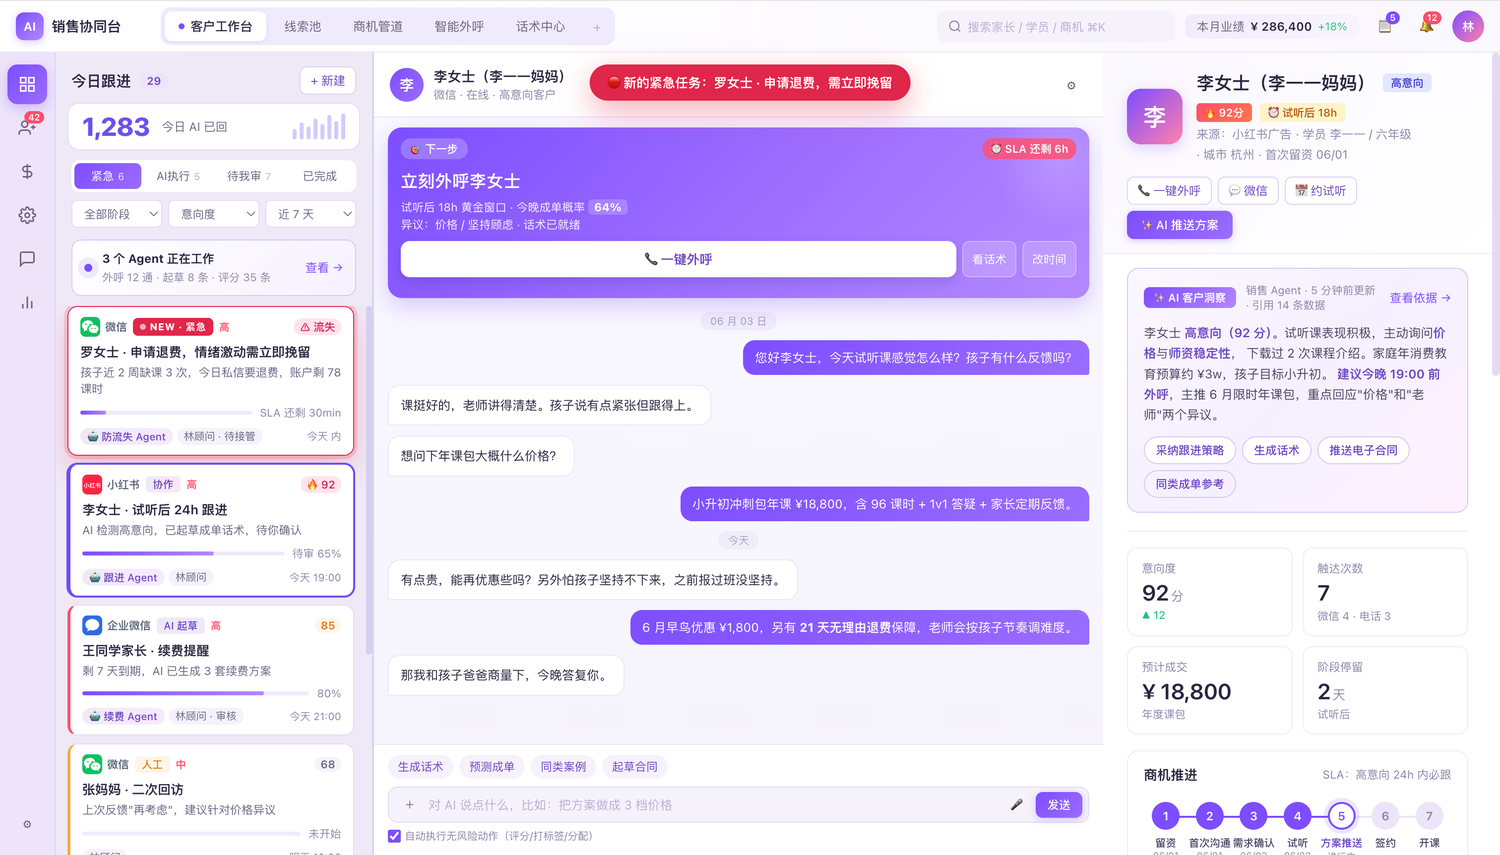Click the small gear at sidebar bottom
Viewport: 1500px width, 855px height.
[x=27, y=824]
